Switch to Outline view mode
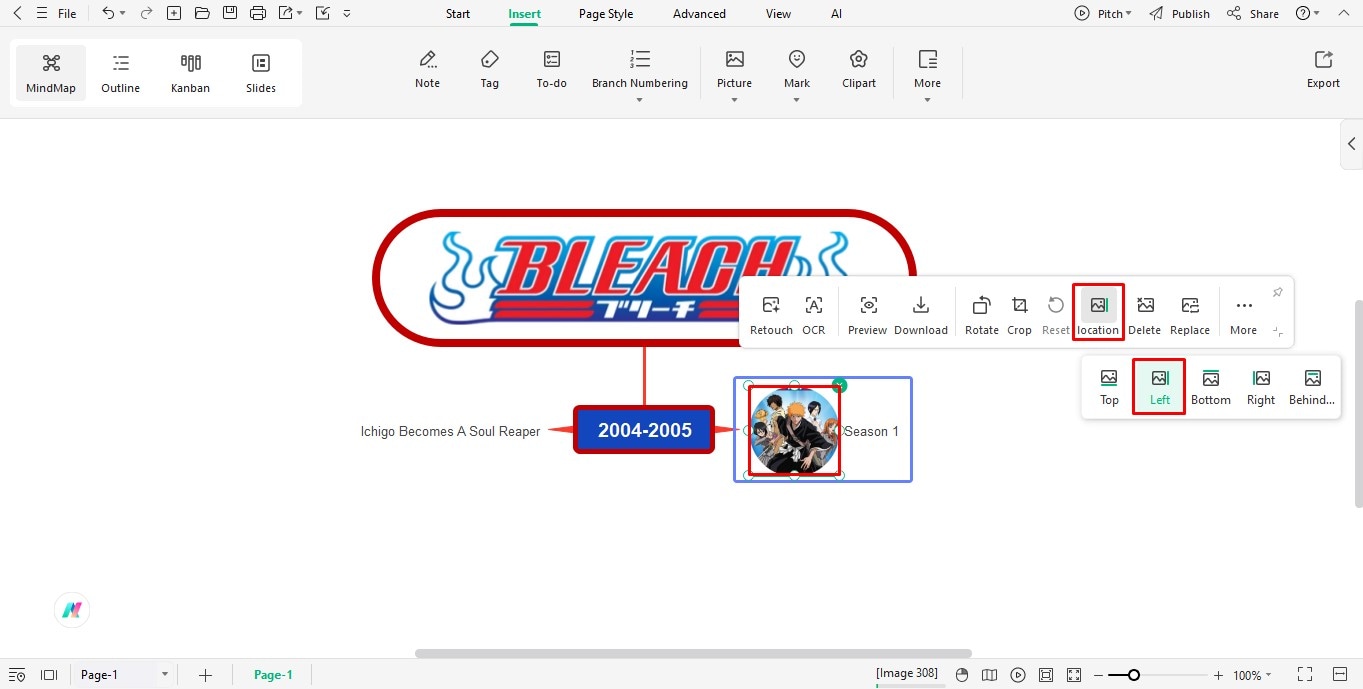Viewport: 1363px width, 689px height. (x=121, y=73)
